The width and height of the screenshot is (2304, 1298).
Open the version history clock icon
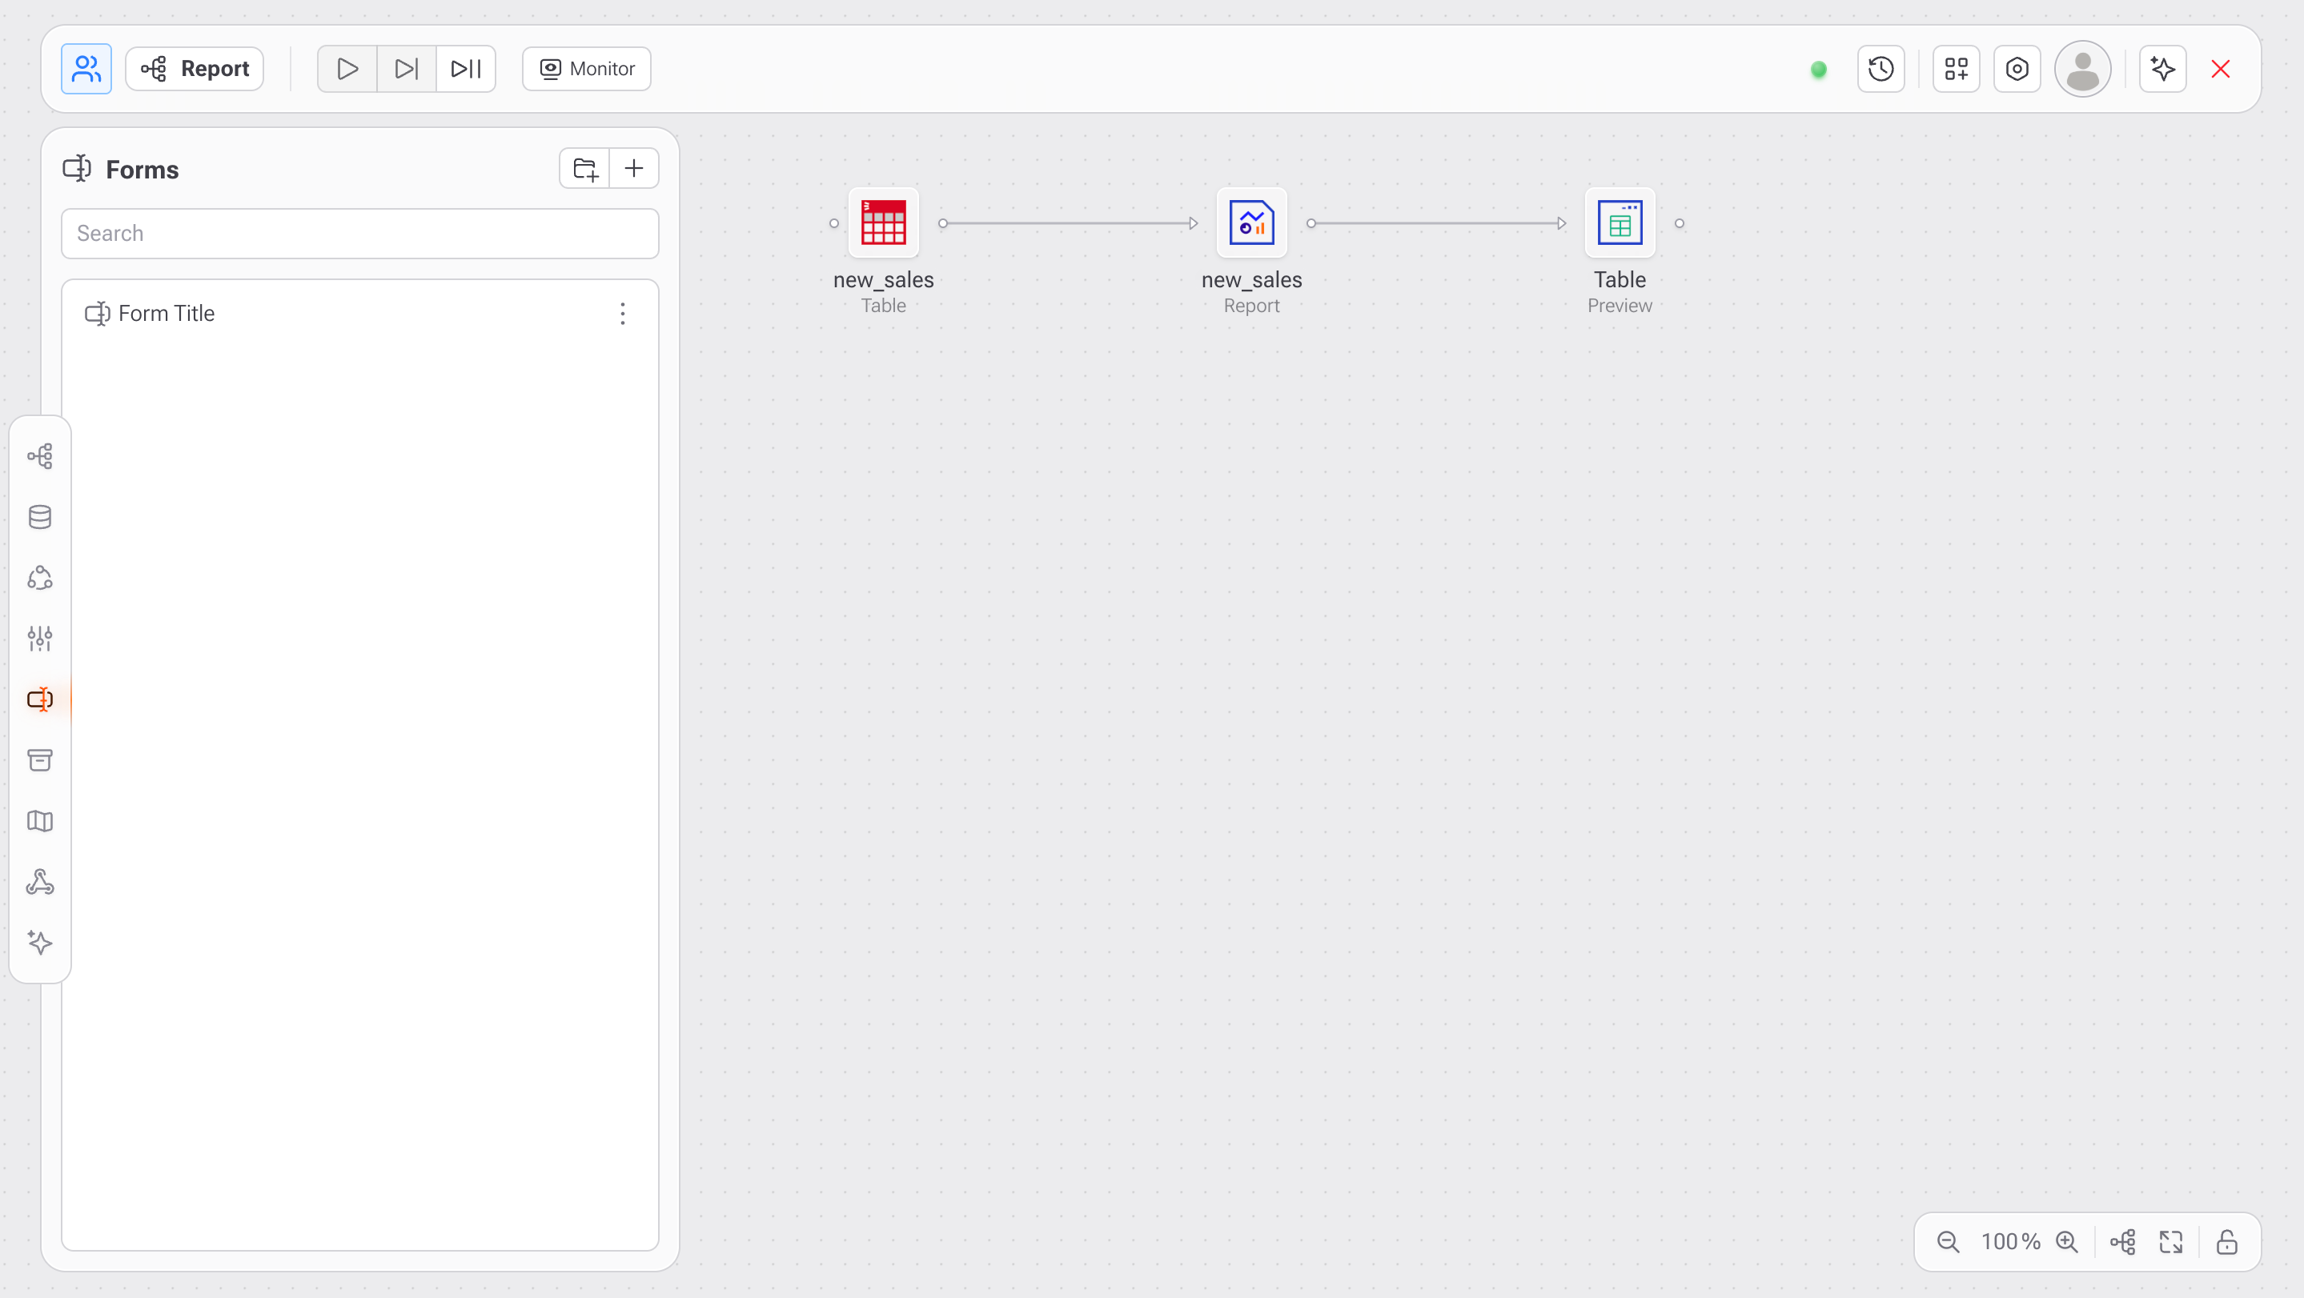pos(1880,69)
